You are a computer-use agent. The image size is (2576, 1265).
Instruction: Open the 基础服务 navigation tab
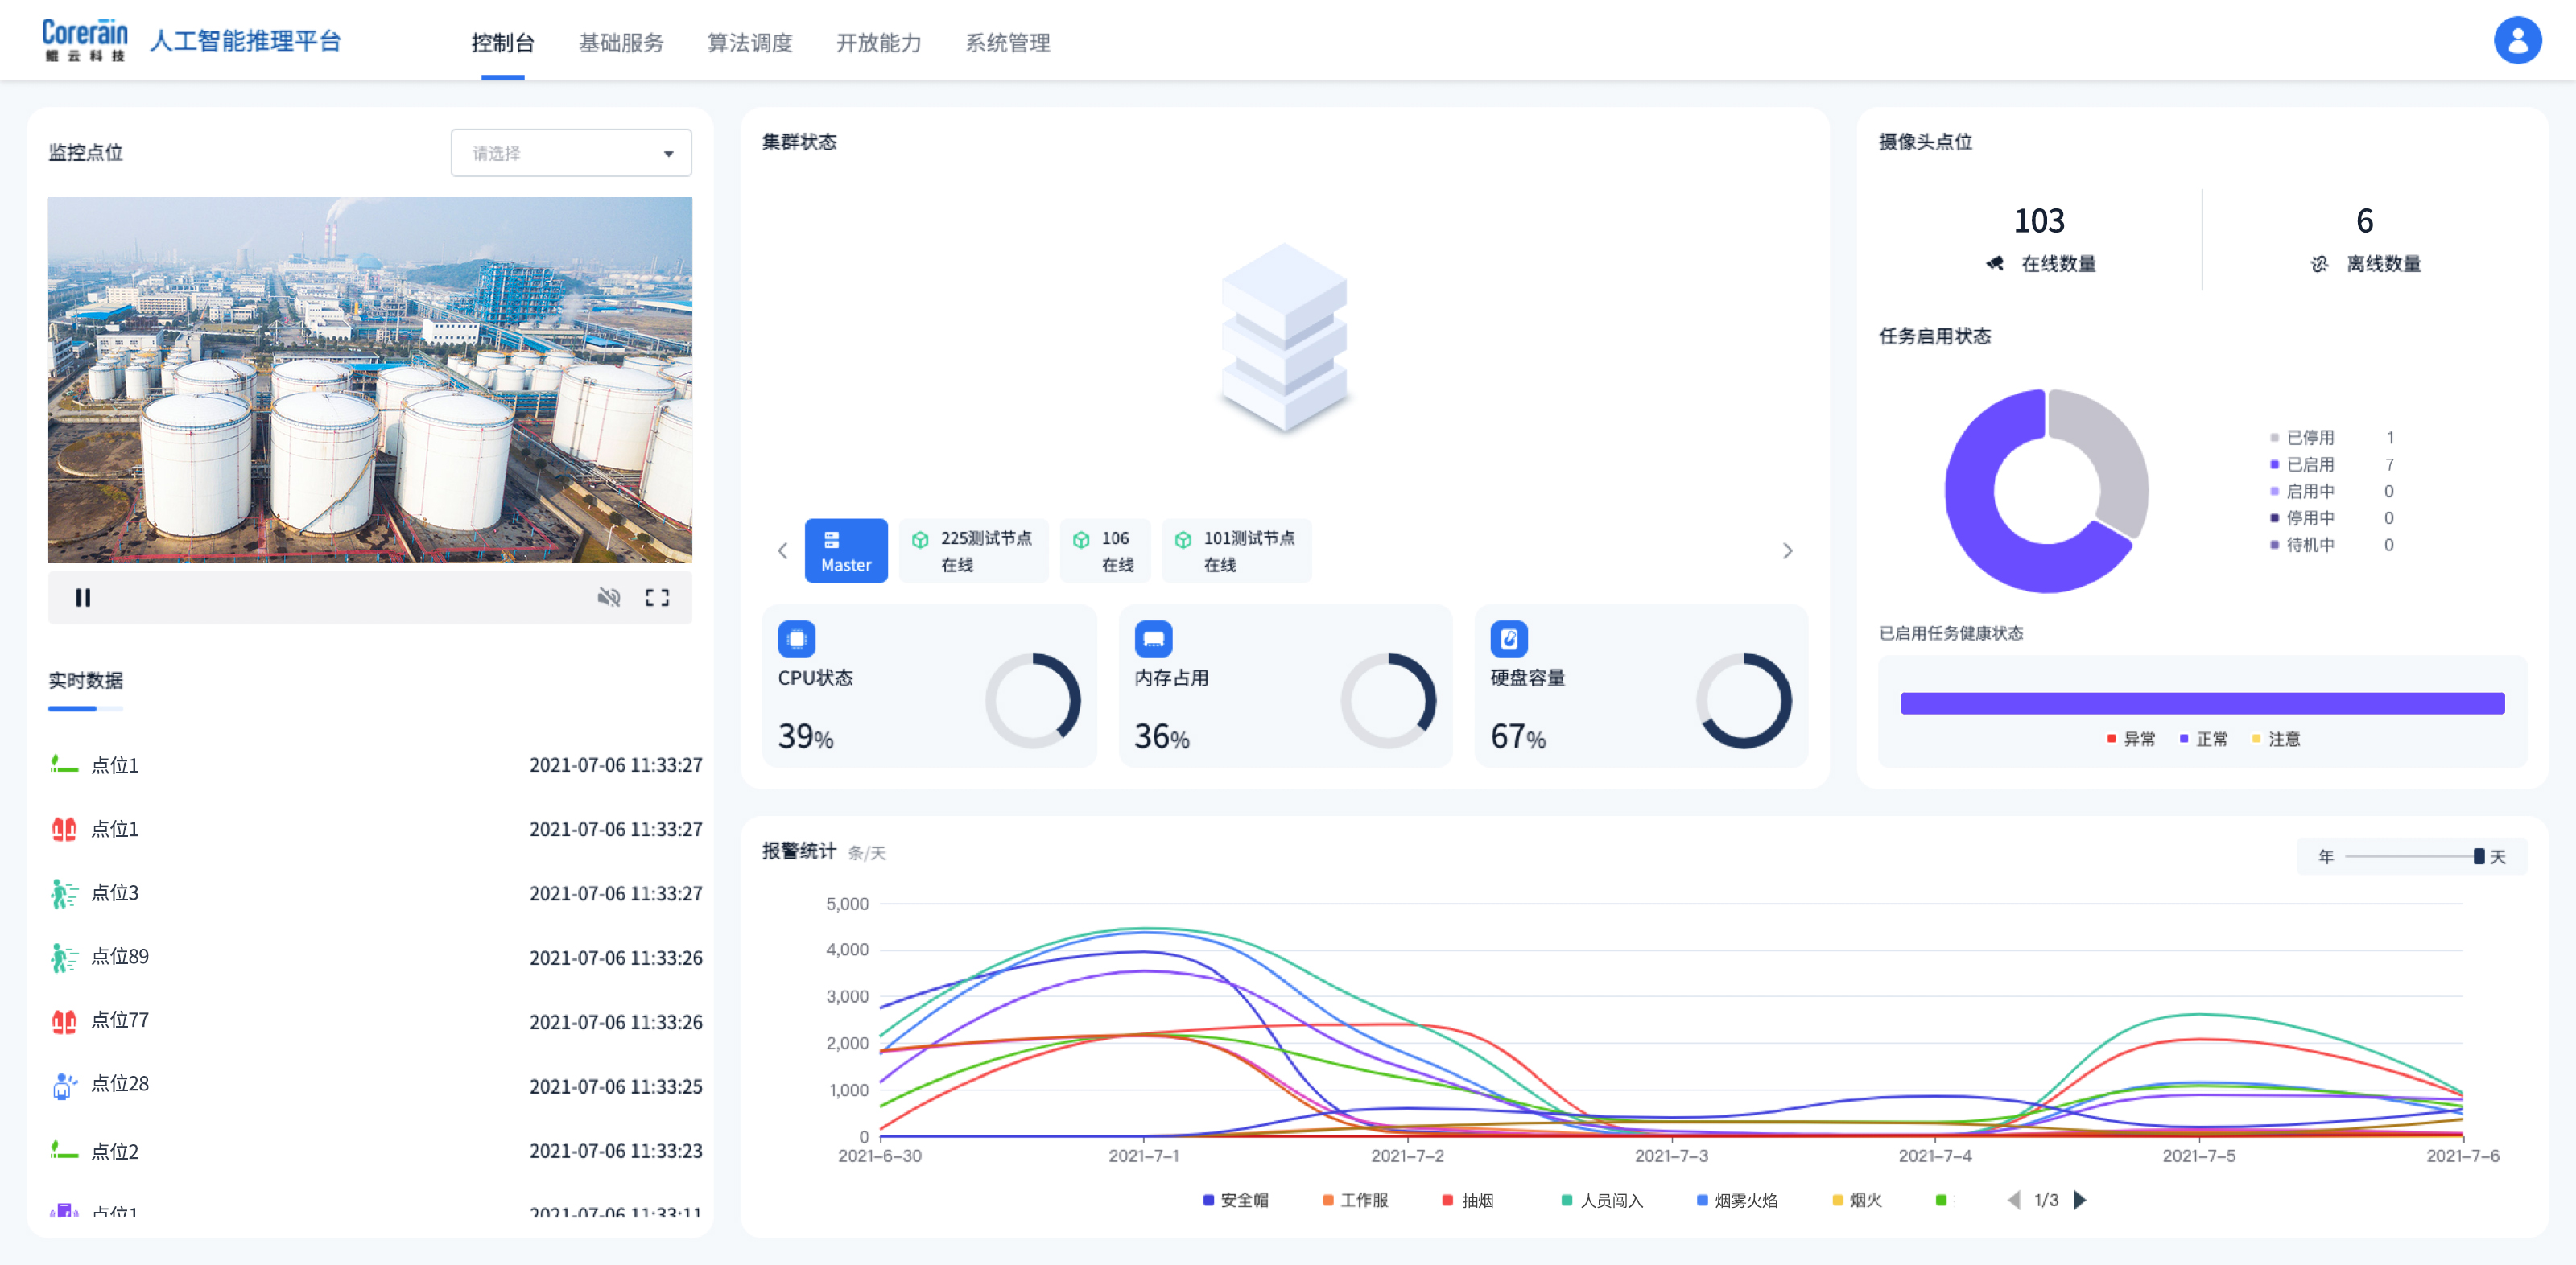[620, 43]
